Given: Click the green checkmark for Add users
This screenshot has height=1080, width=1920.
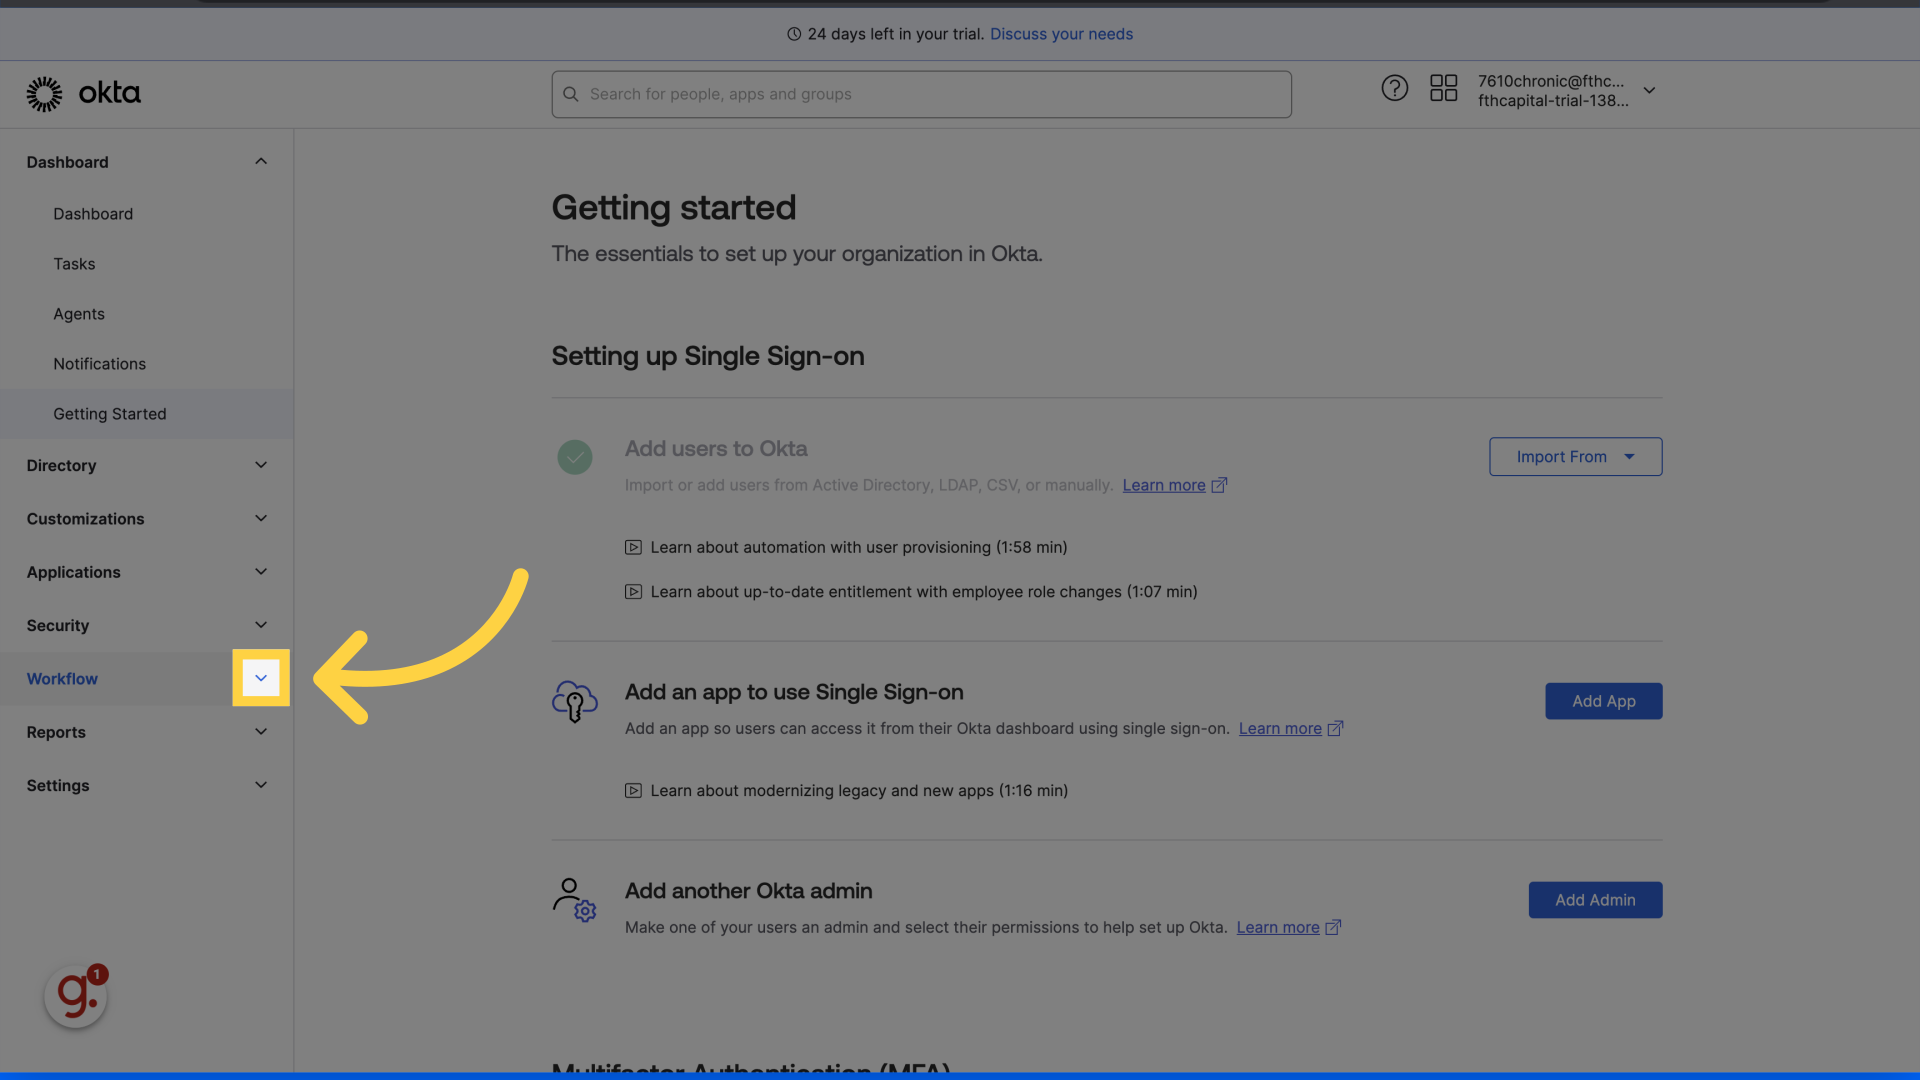Looking at the screenshot, I should (575, 457).
